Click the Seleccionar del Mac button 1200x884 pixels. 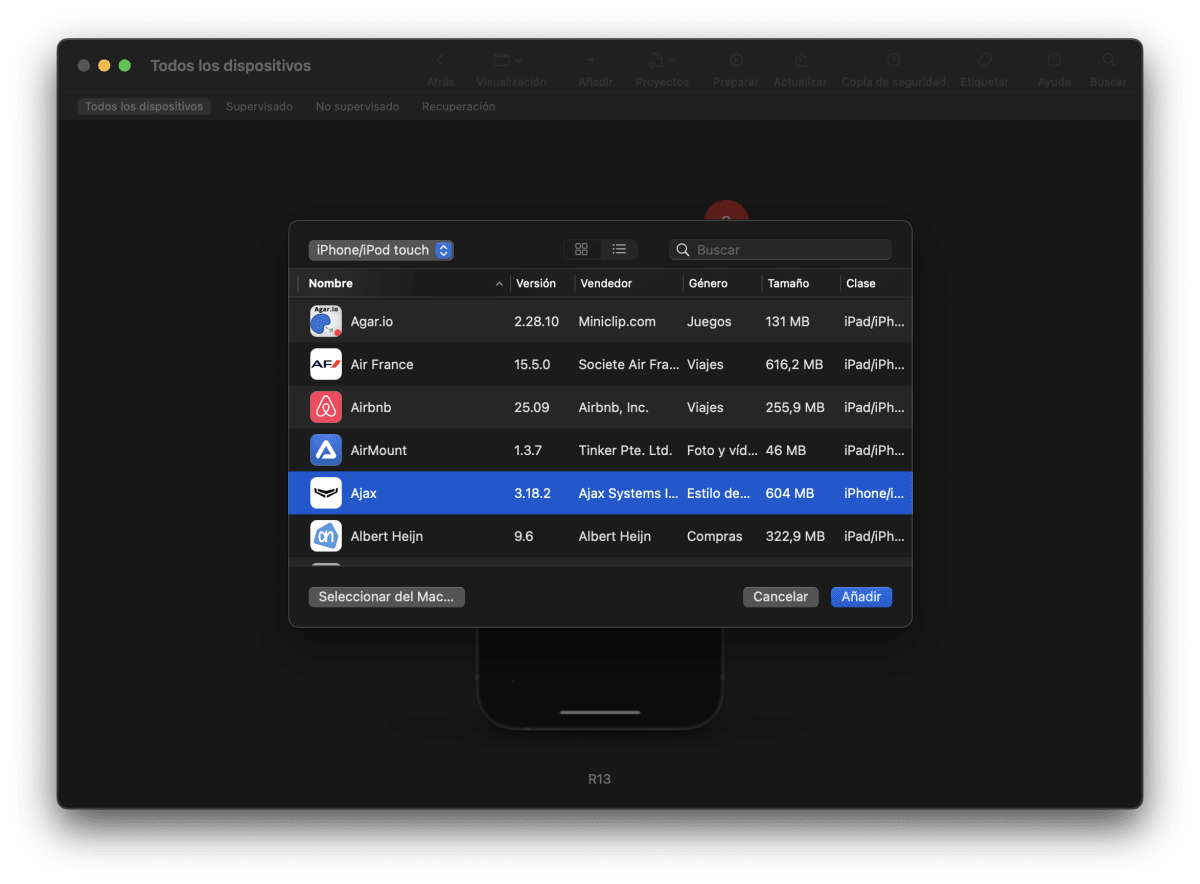pyautogui.click(x=387, y=597)
